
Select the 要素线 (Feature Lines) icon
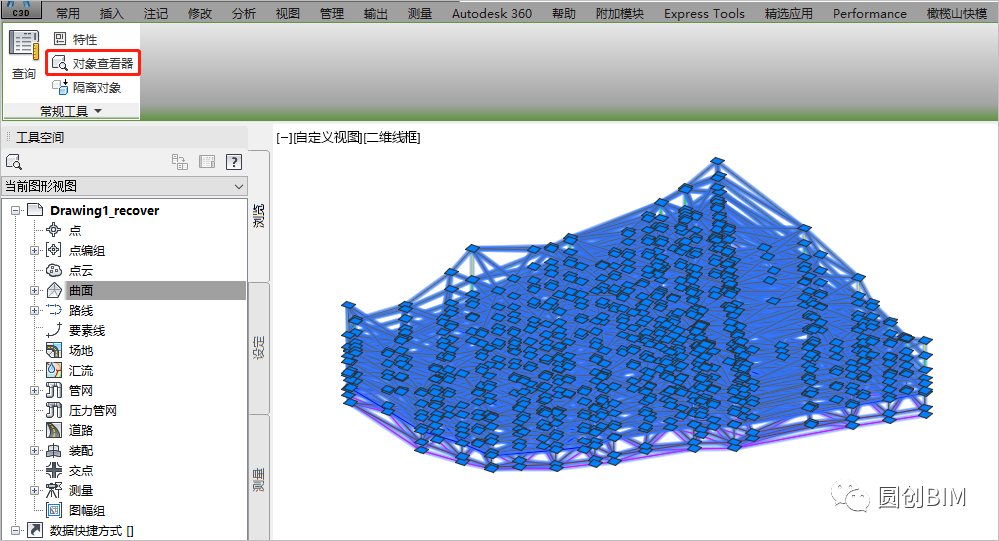point(54,330)
